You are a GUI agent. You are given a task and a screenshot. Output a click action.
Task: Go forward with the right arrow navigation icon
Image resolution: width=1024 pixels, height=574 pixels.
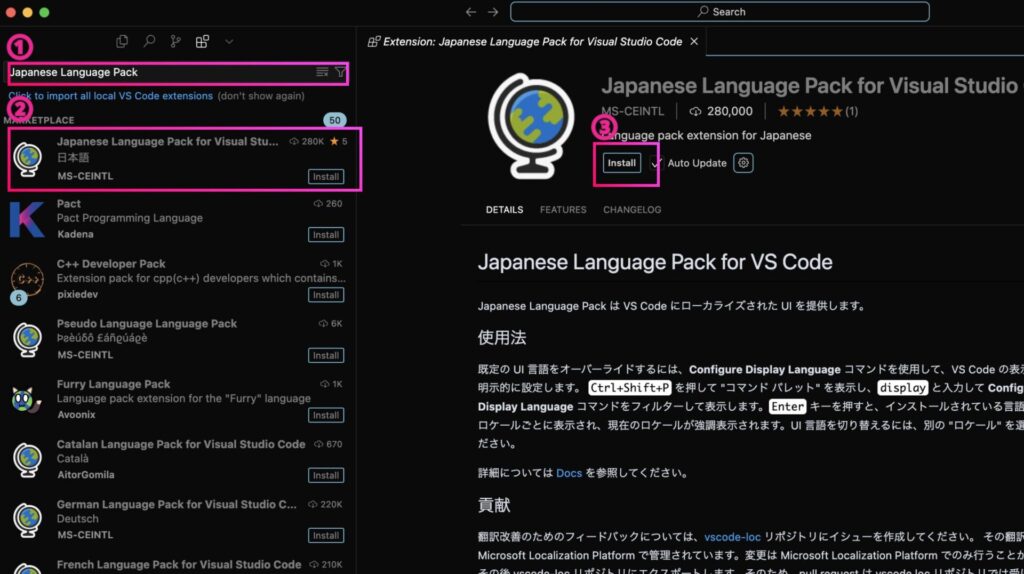[x=493, y=12]
